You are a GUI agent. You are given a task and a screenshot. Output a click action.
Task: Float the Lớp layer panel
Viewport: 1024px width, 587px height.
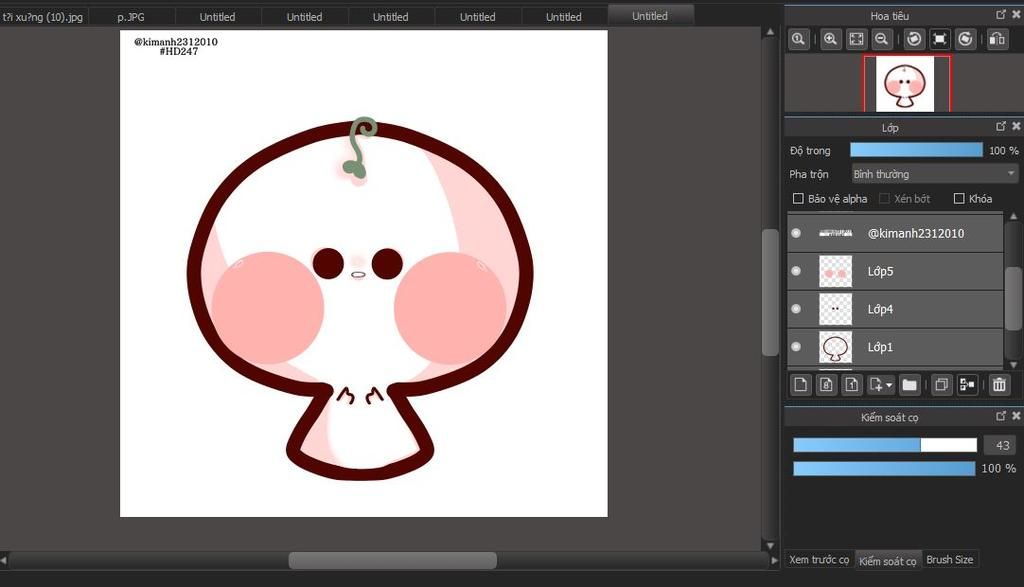pyautogui.click(x=1000, y=126)
